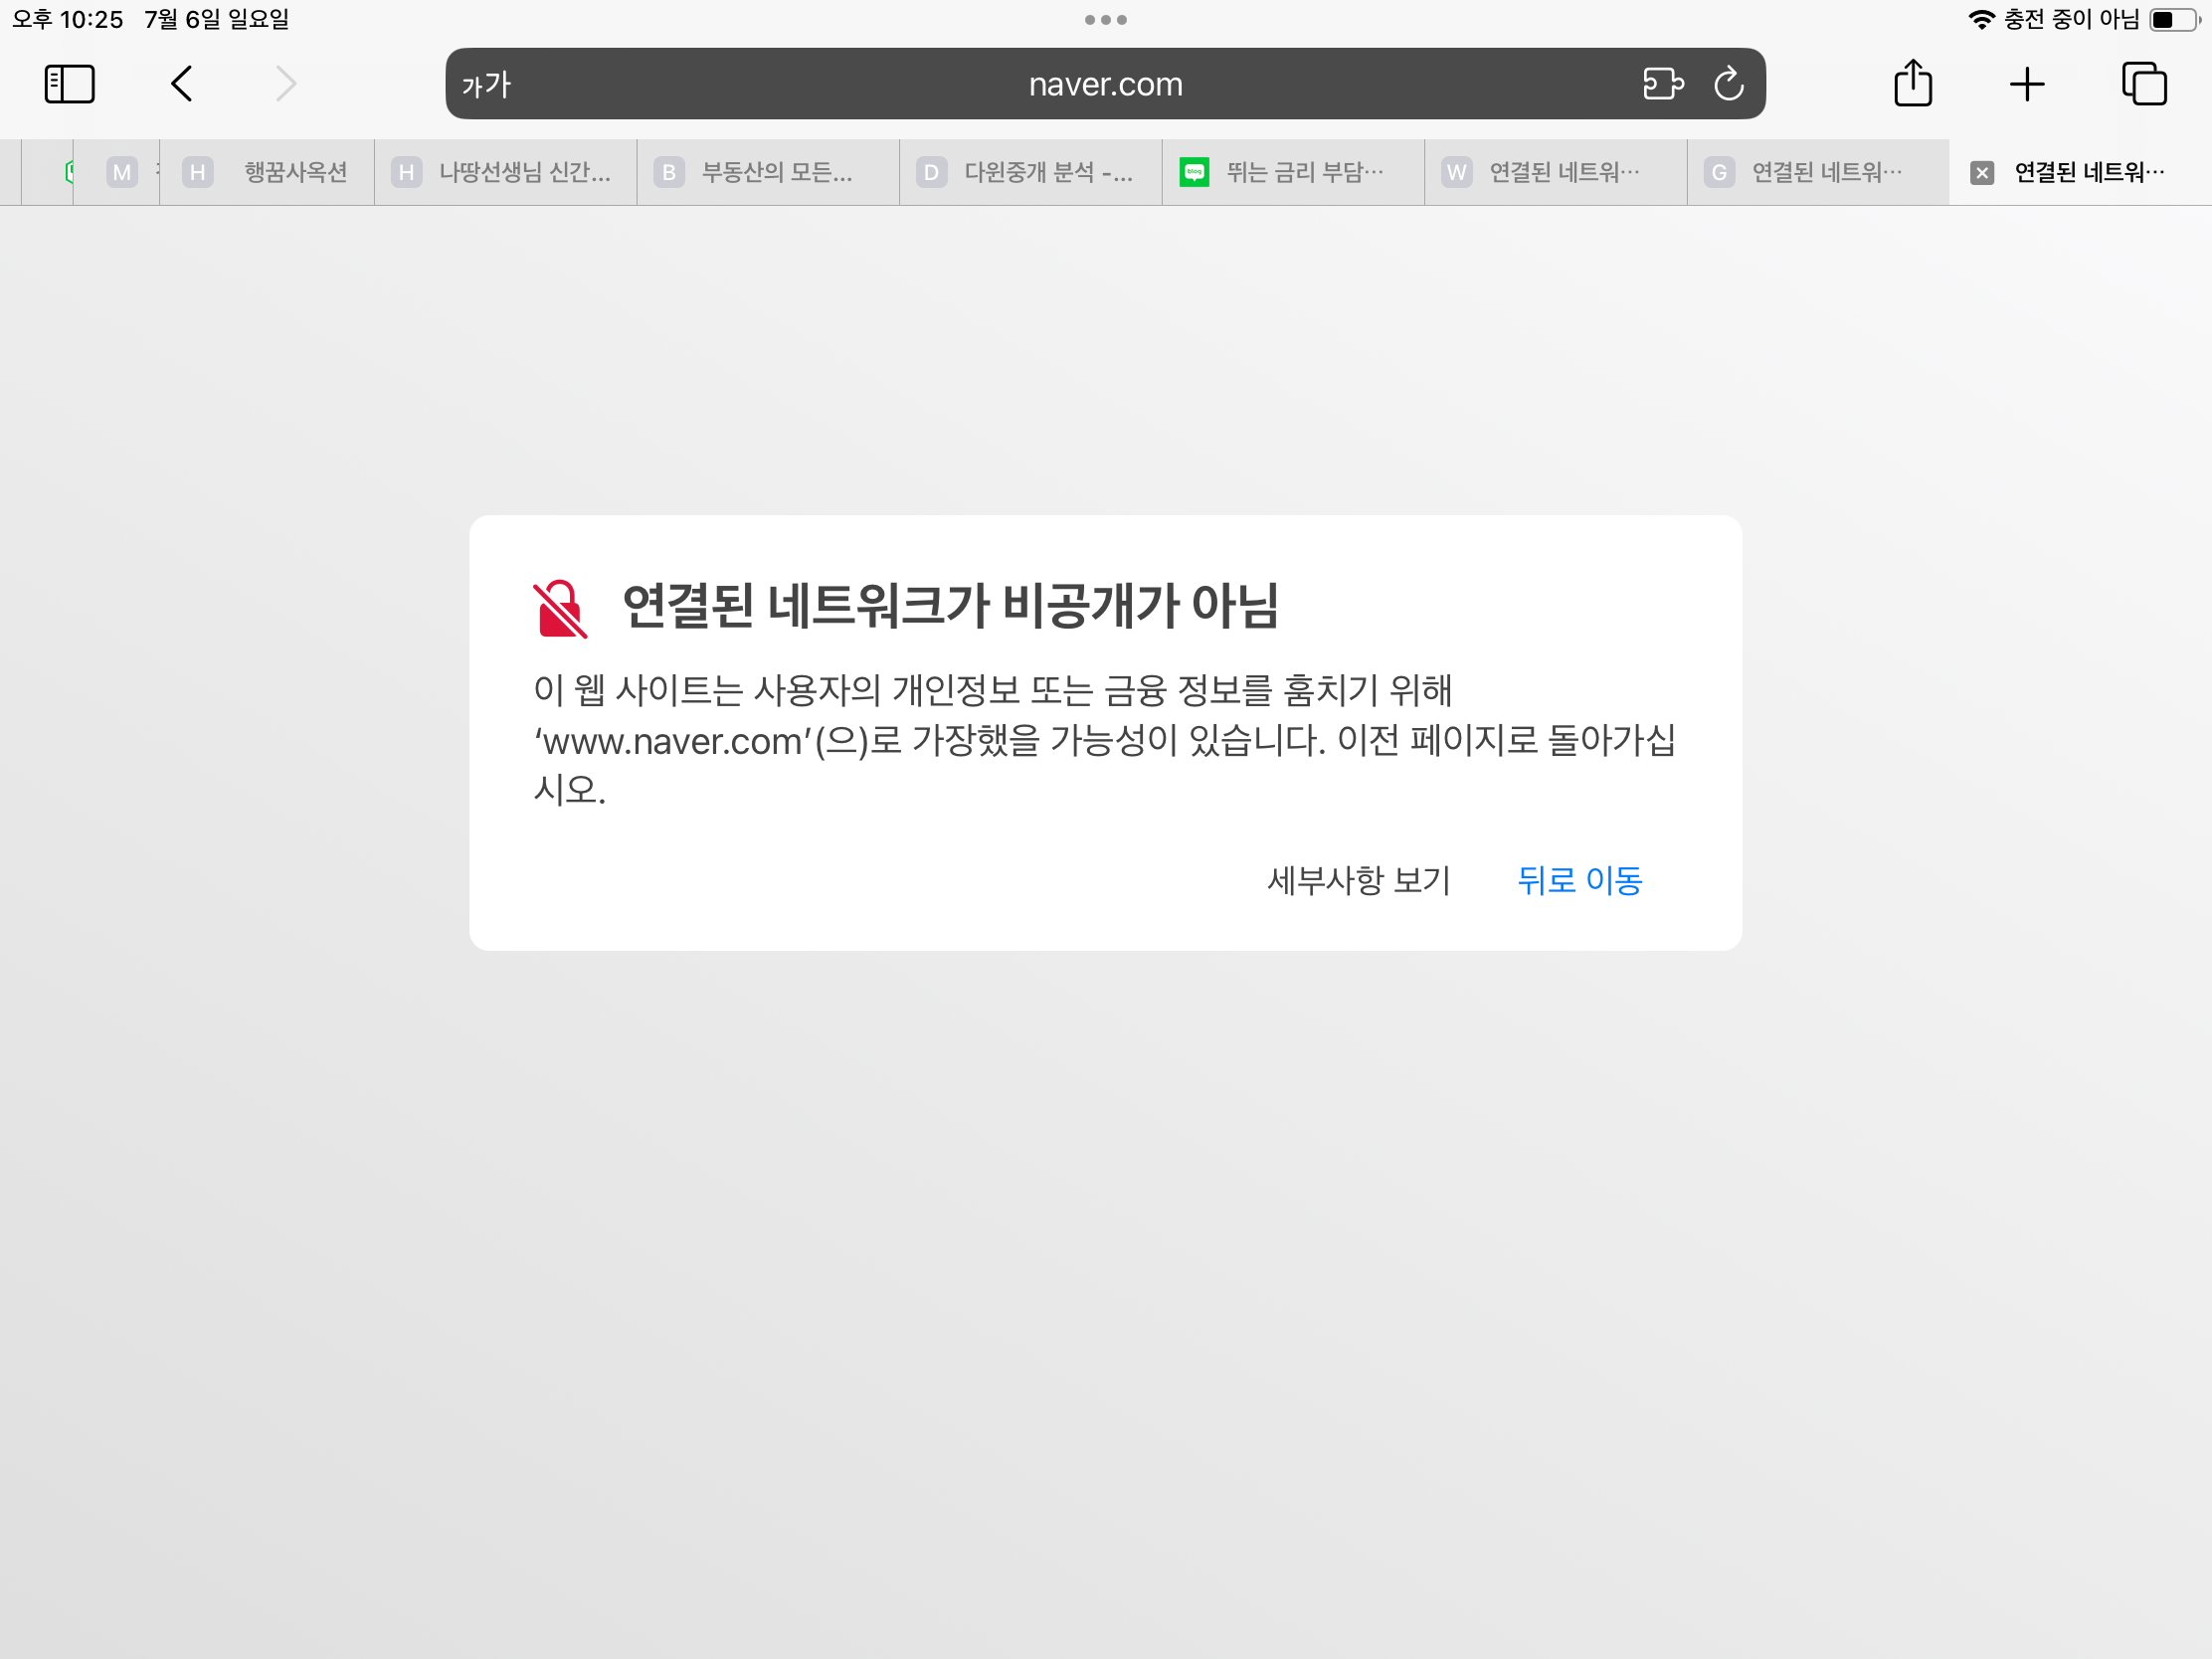Switch to the 나땅선생님 신간 tab
2212x1659 pixels.
click(524, 173)
